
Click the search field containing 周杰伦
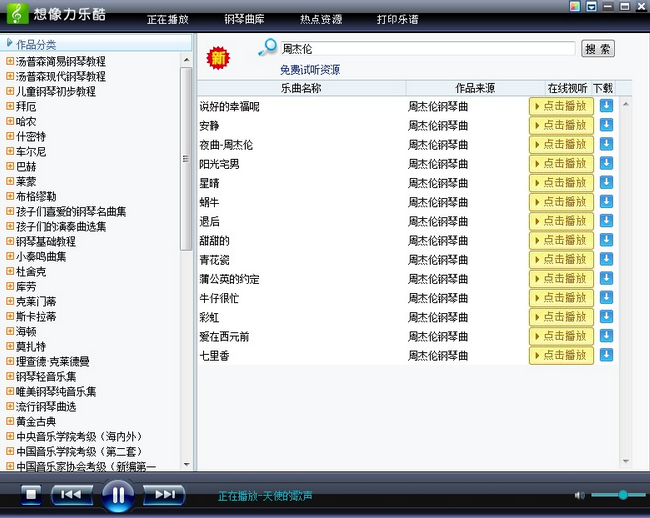click(428, 49)
